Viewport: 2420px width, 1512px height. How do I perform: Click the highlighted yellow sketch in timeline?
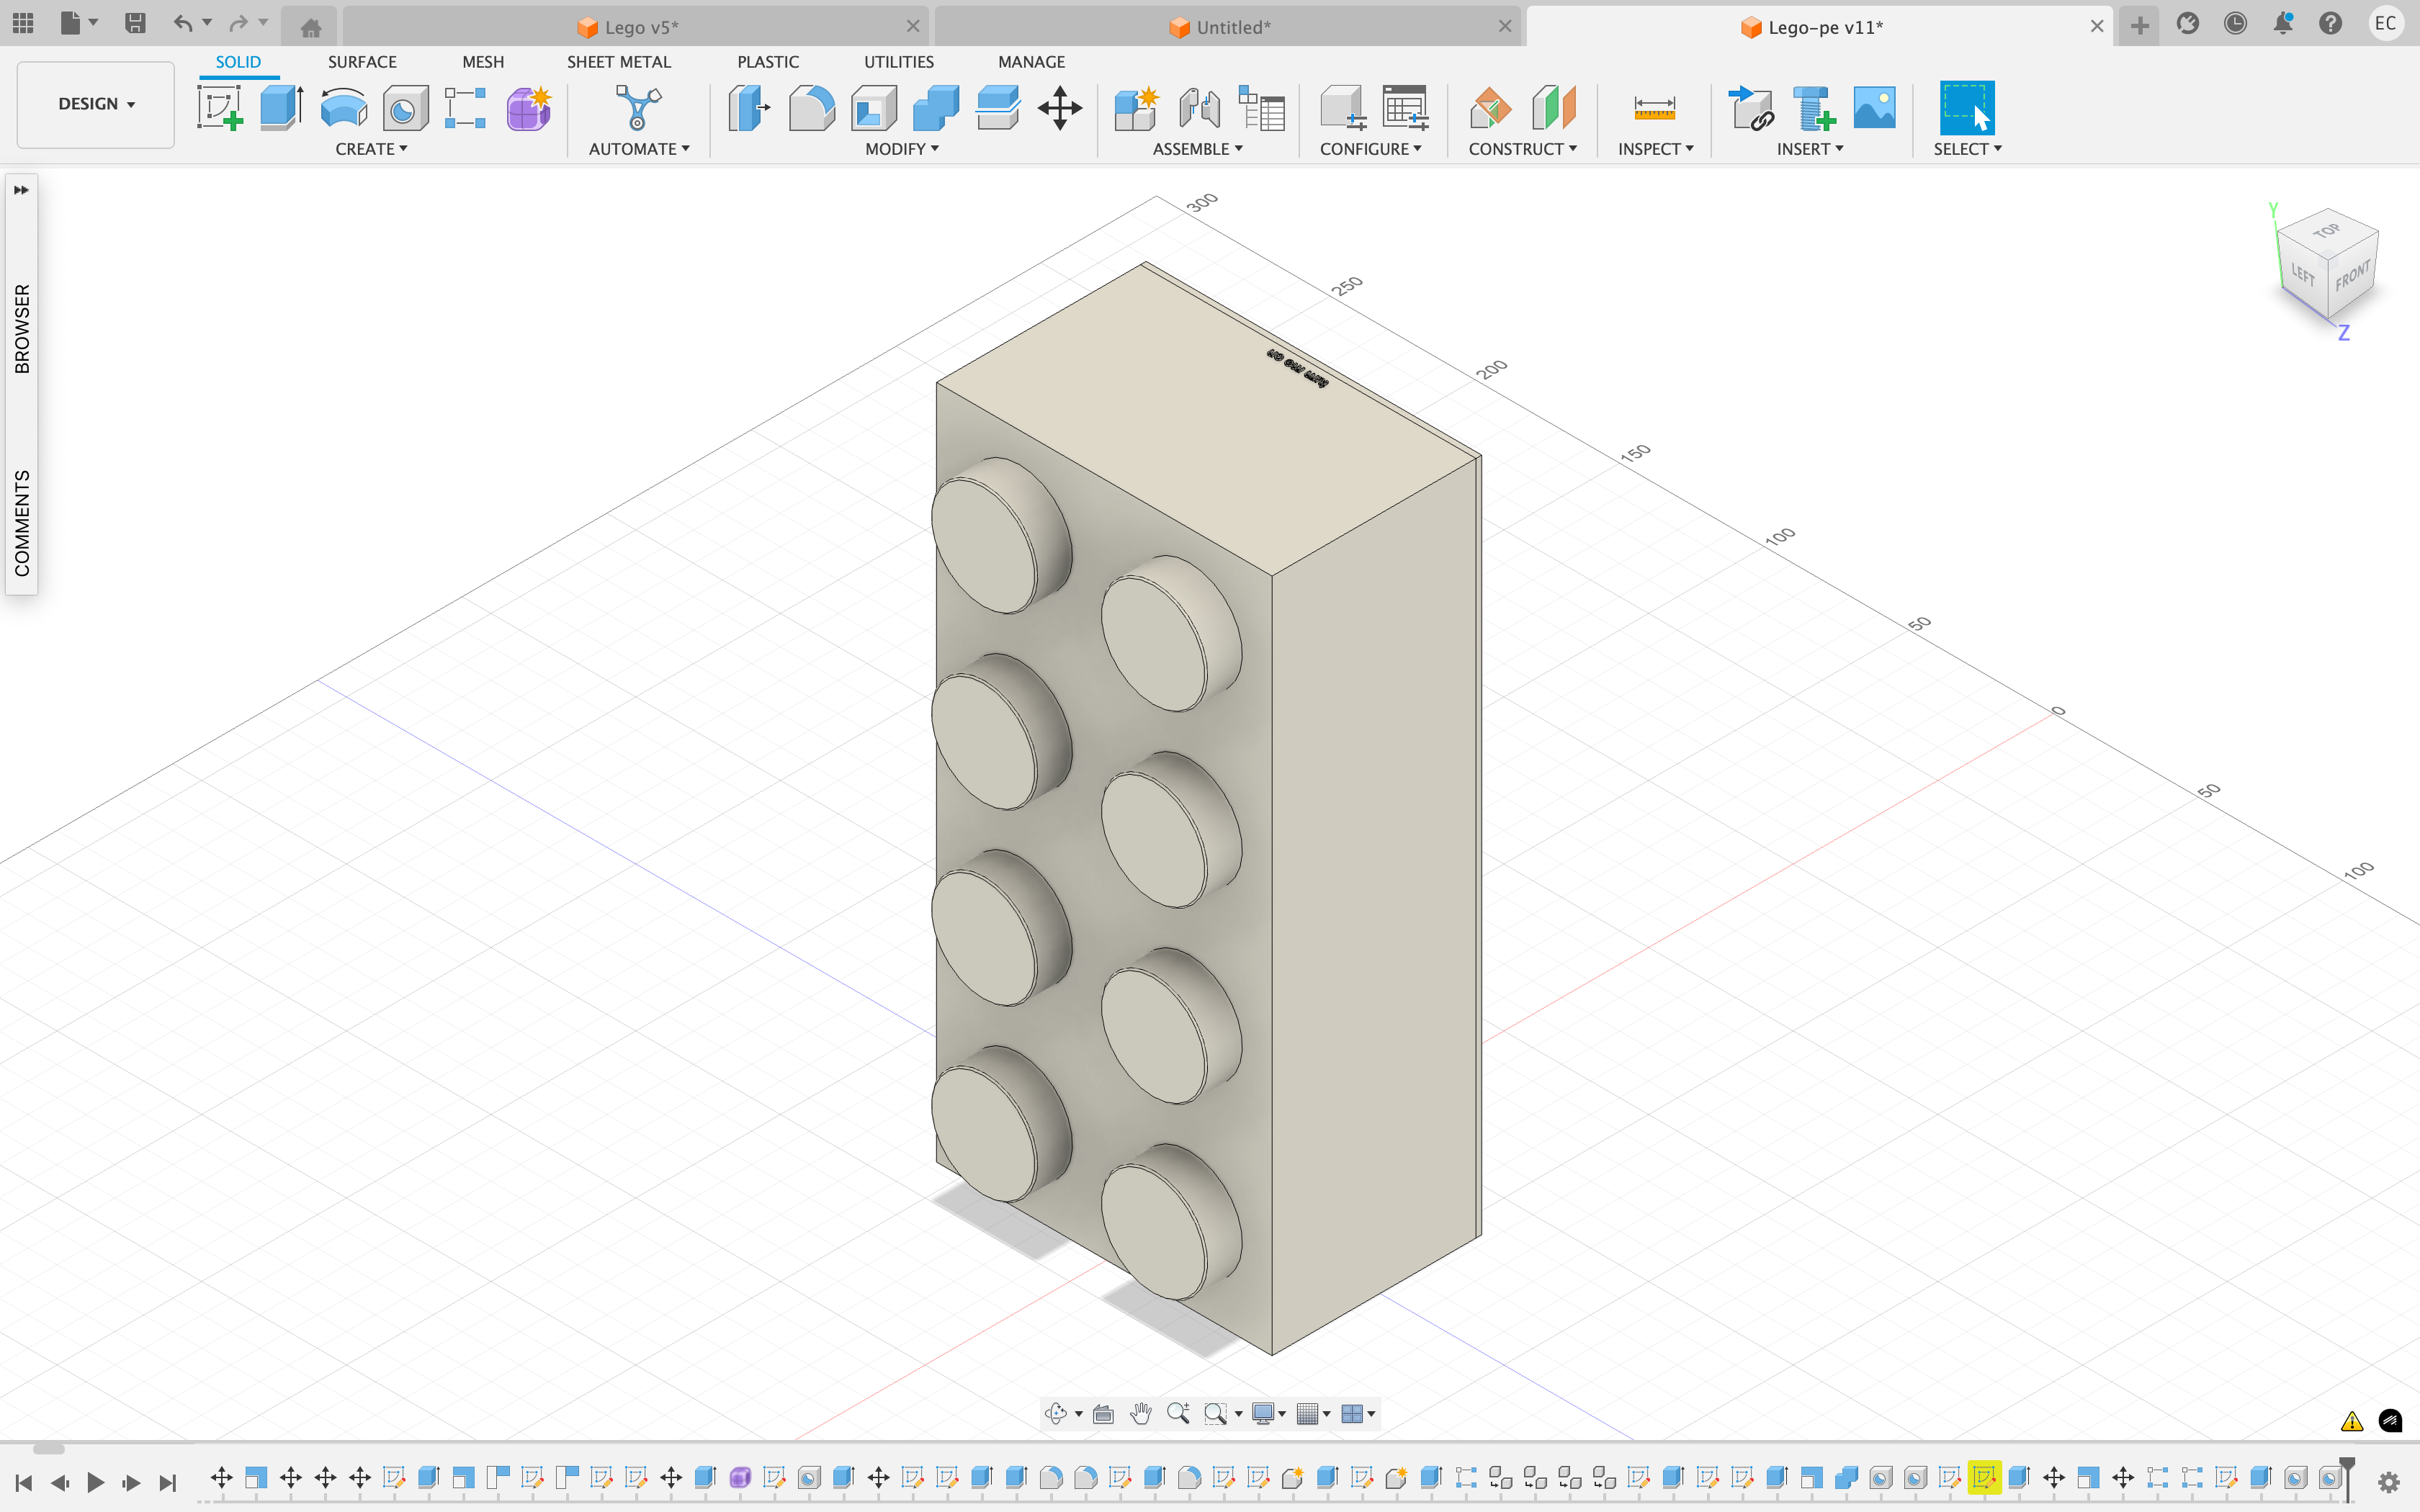coord(1984,1477)
